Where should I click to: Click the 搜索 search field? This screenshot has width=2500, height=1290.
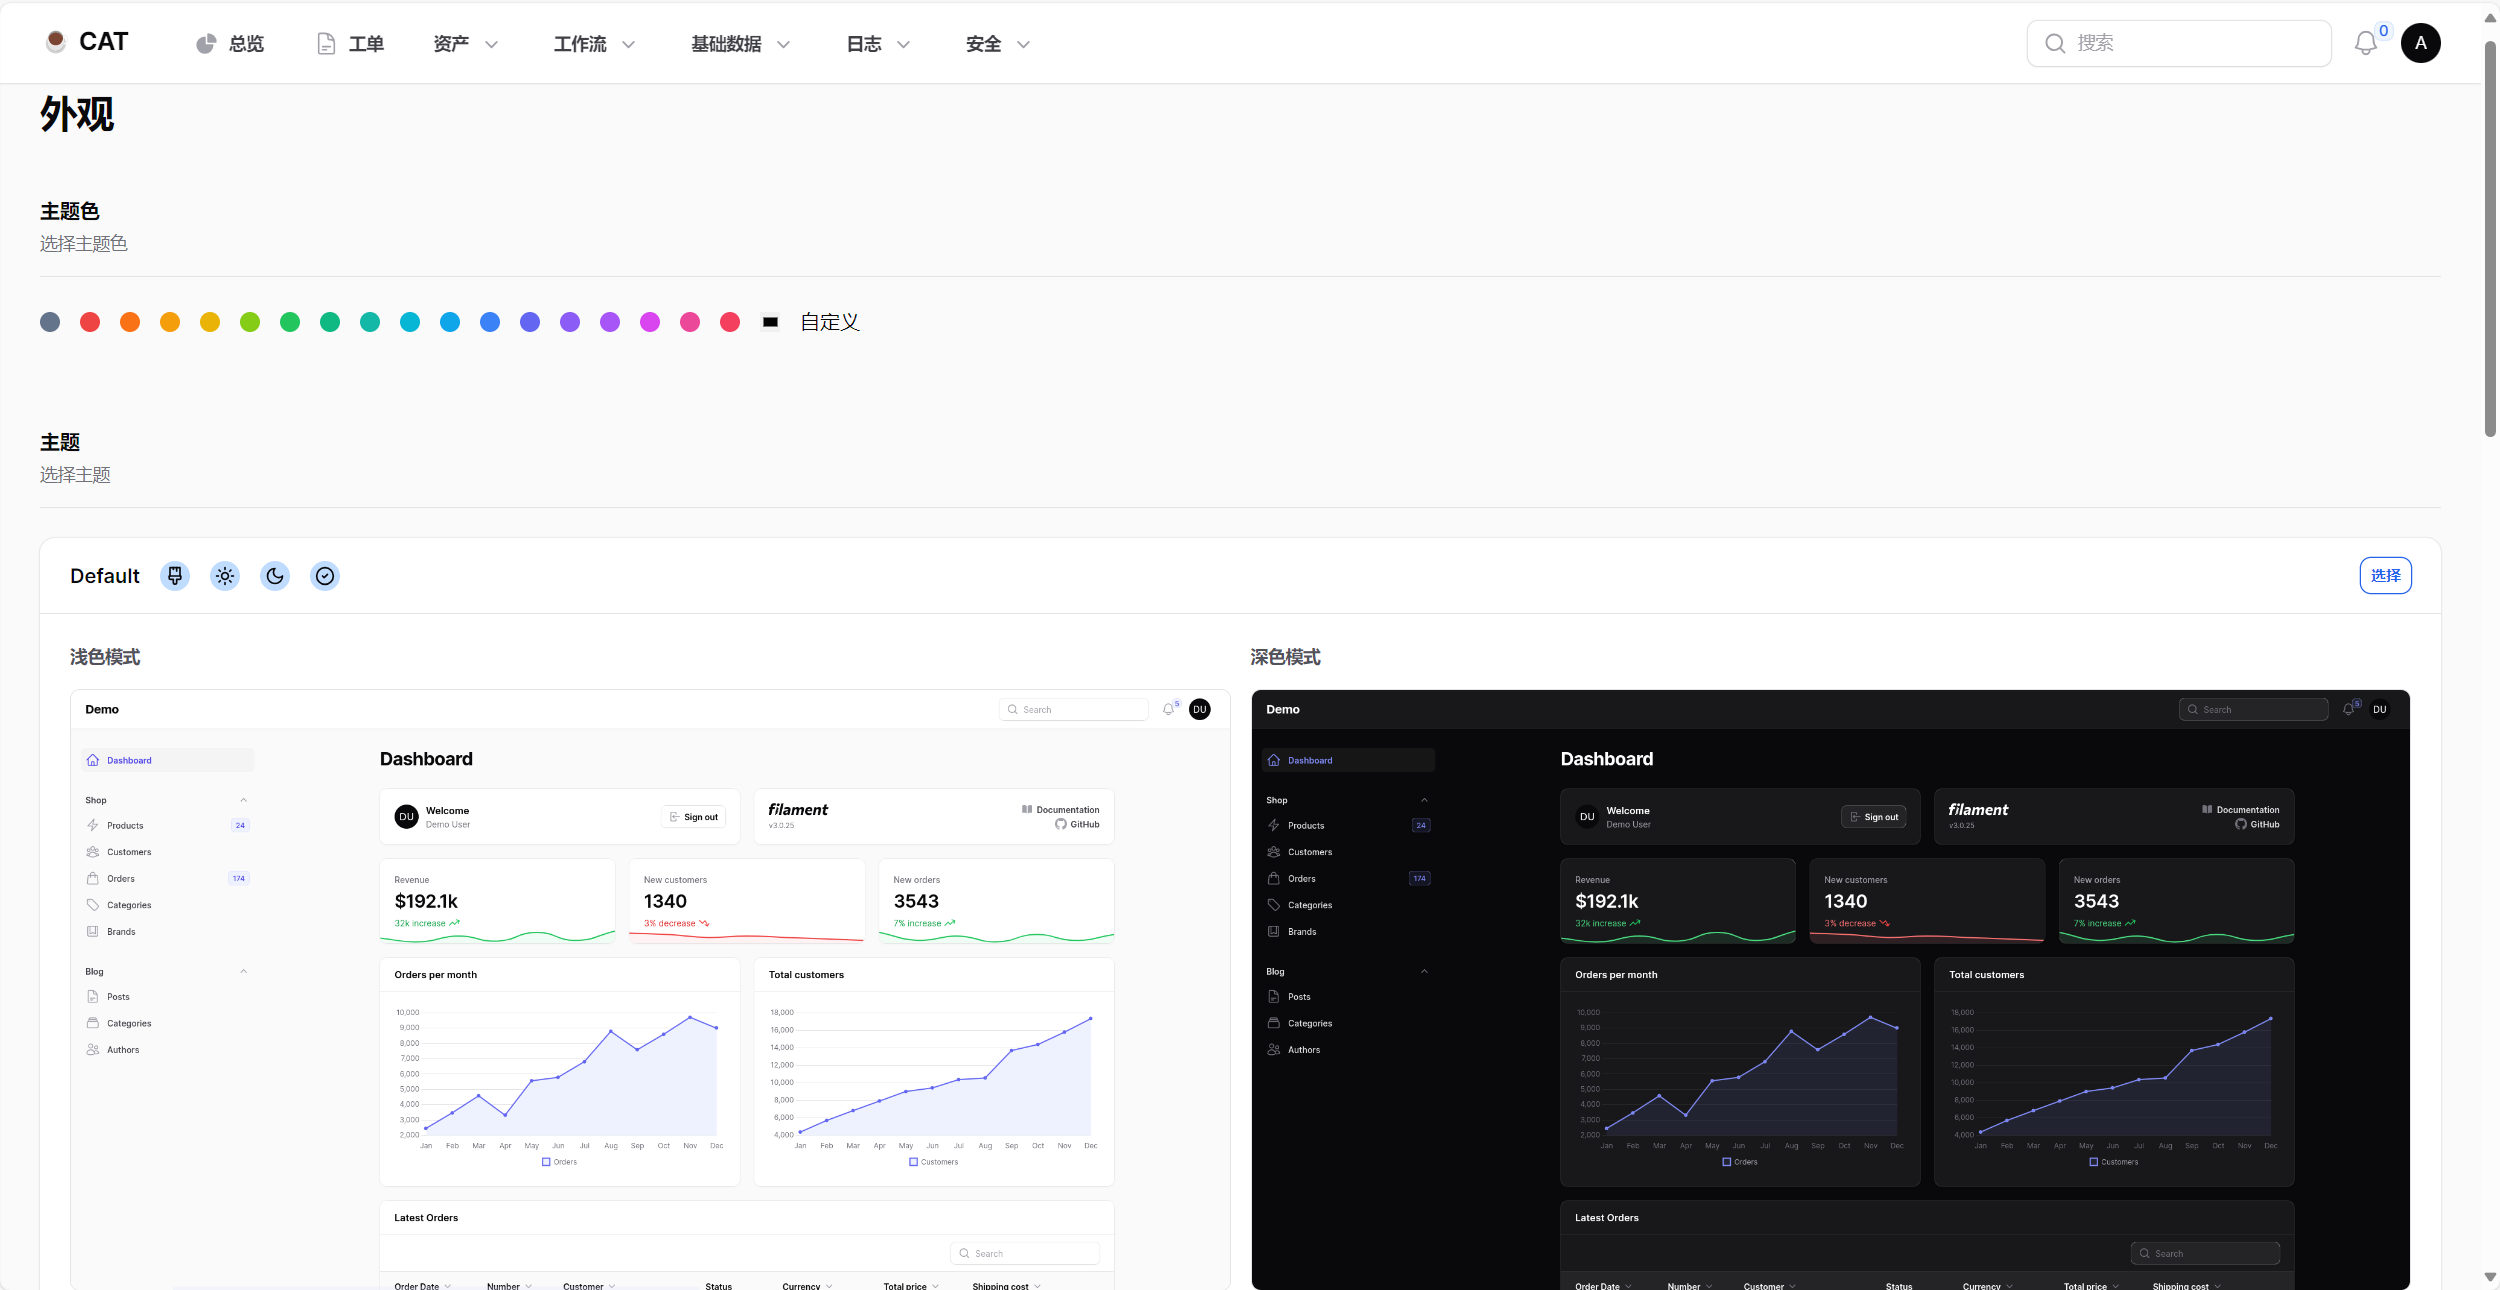click(x=2190, y=44)
